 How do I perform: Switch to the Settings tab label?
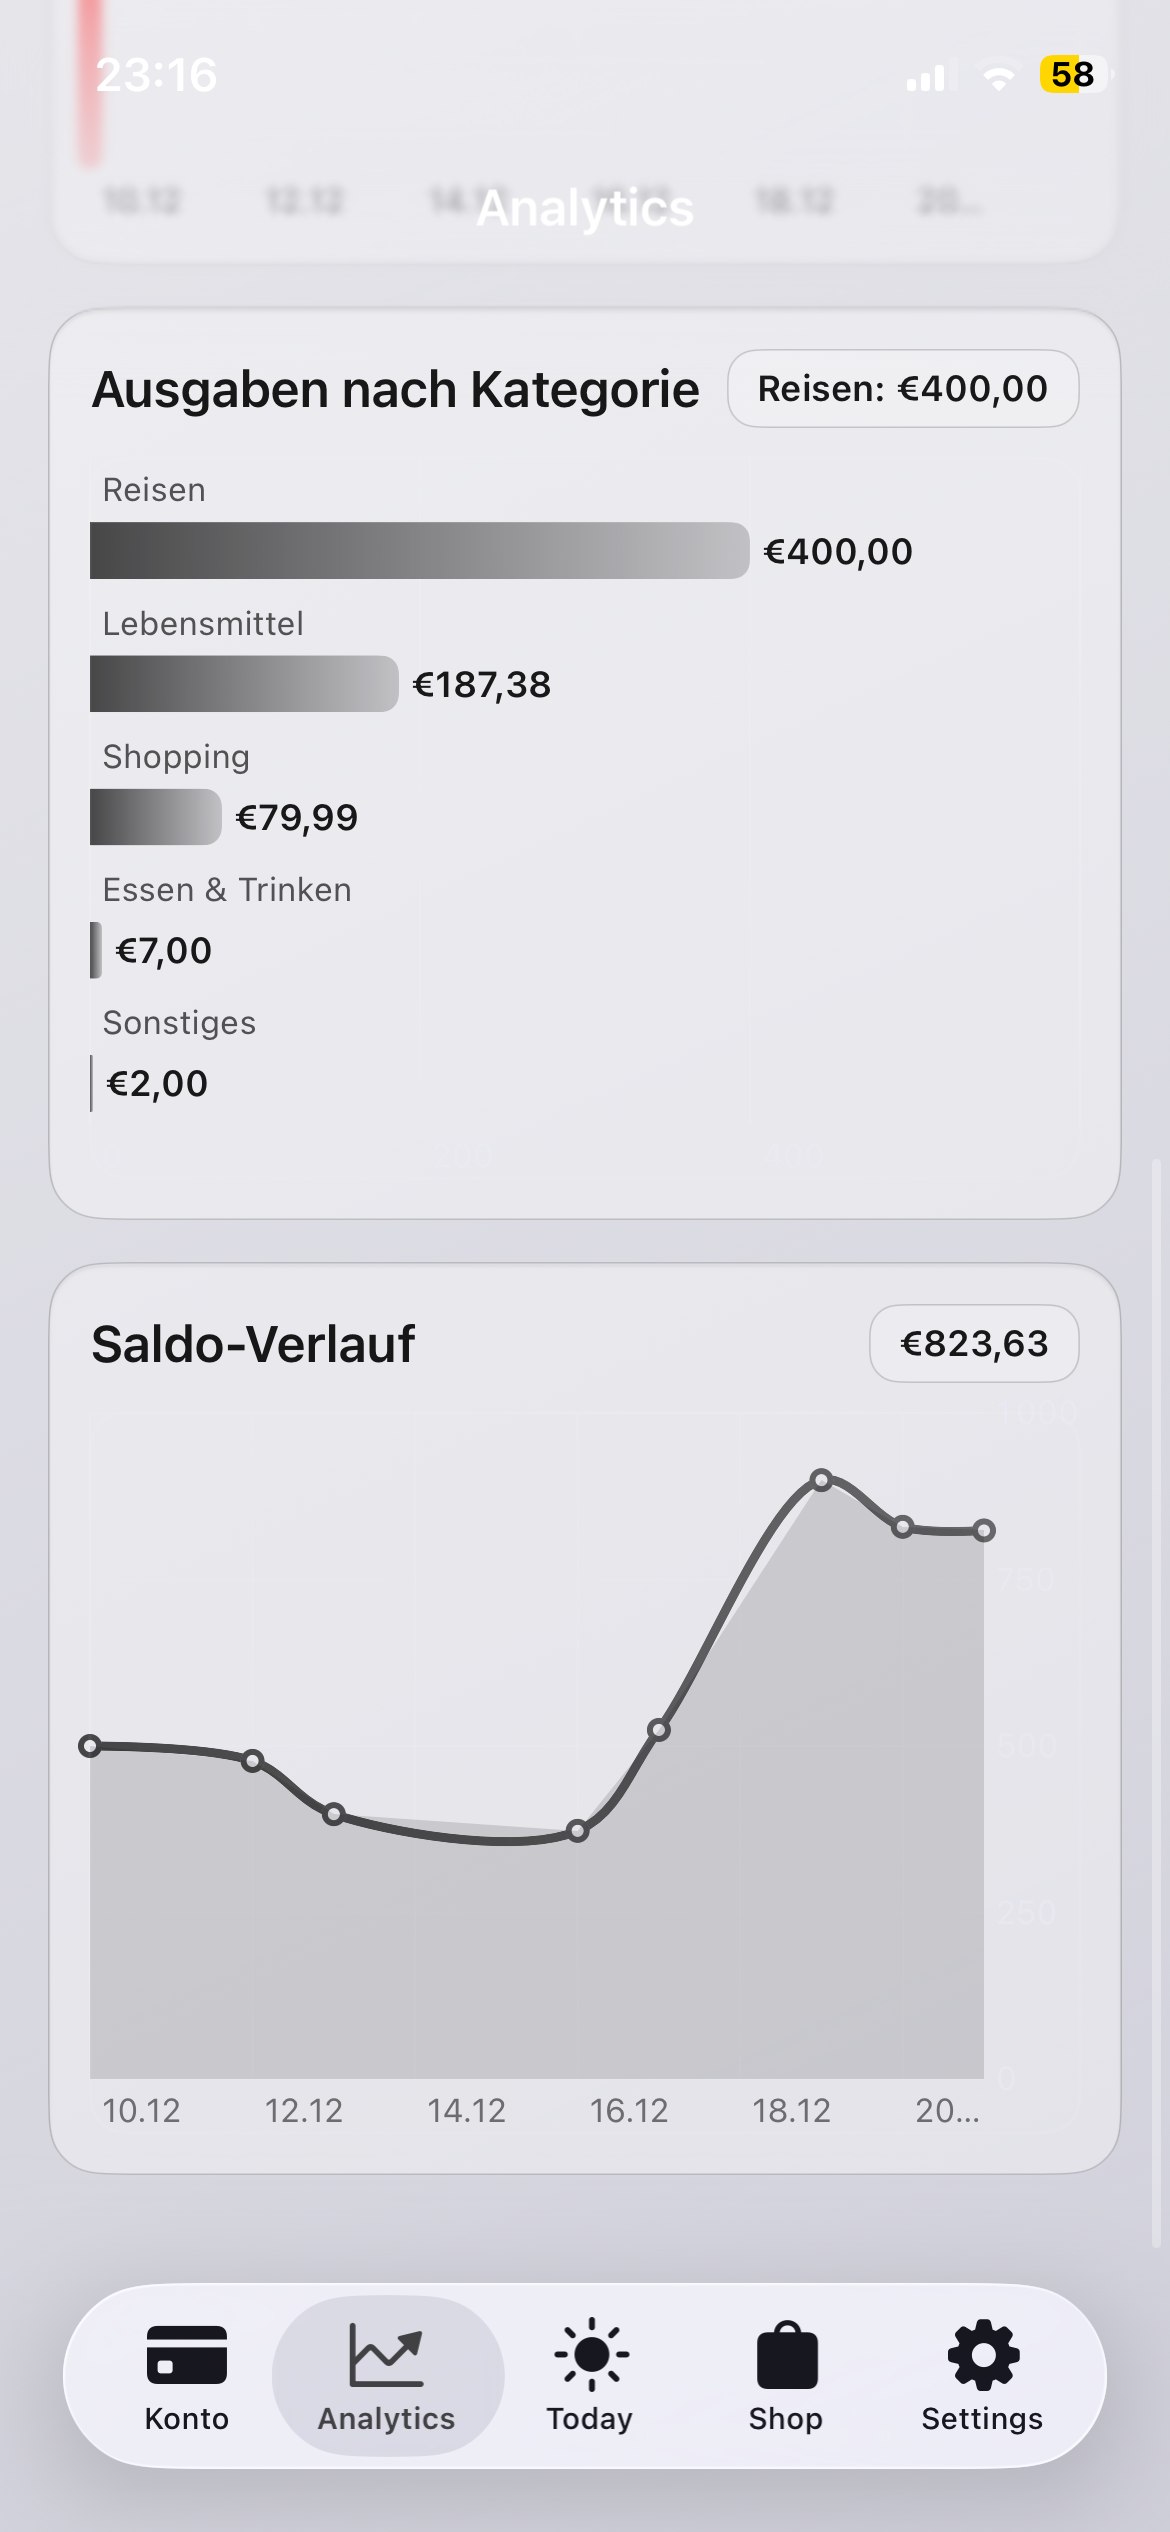point(982,2418)
